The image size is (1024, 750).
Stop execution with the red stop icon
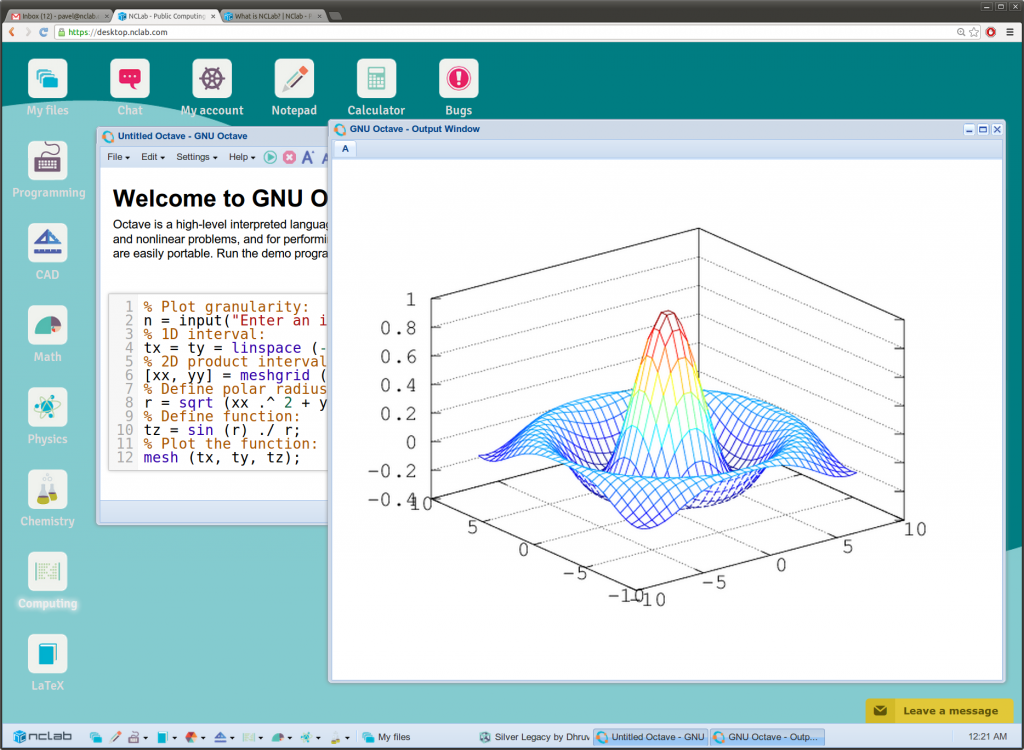pyautogui.click(x=289, y=157)
